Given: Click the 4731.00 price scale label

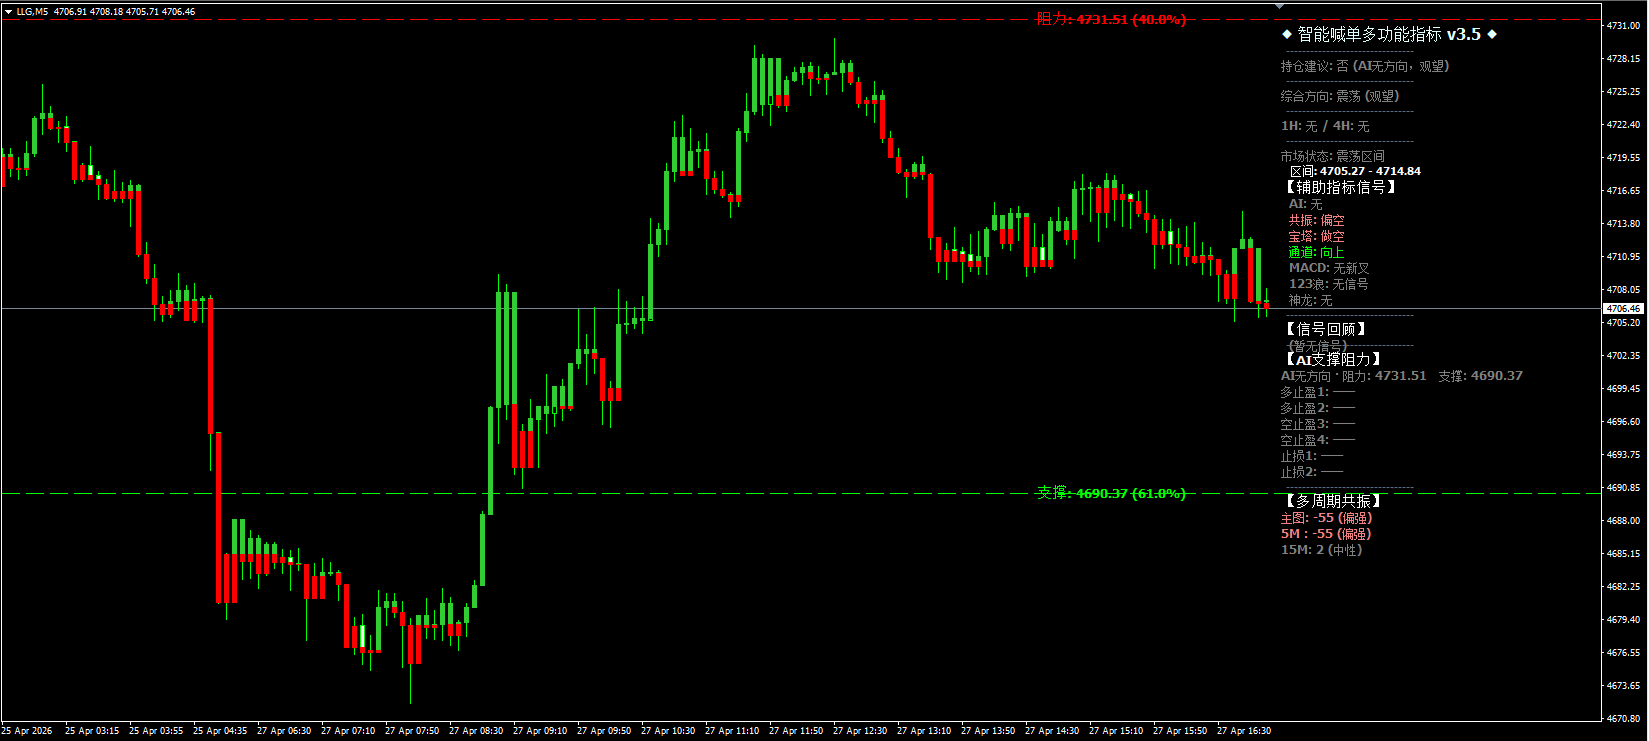Looking at the screenshot, I should (1622, 26).
